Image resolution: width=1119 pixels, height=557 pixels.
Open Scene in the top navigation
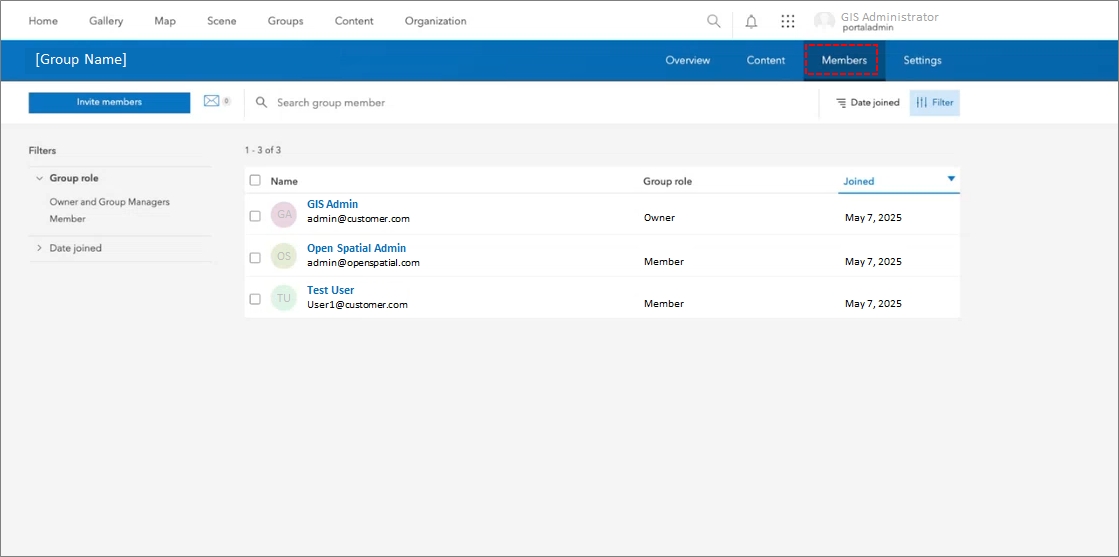tap(222, 21)
